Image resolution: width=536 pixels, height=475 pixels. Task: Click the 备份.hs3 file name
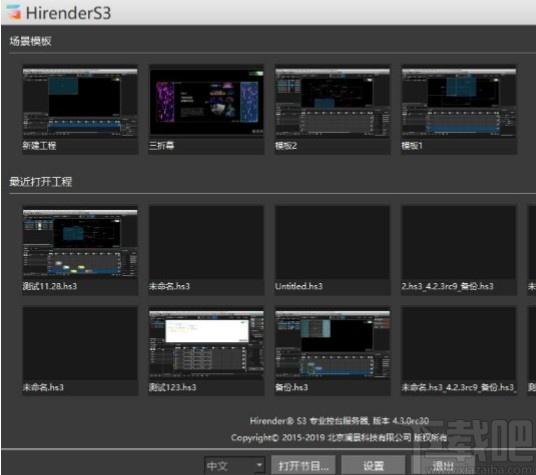(292, 387)
